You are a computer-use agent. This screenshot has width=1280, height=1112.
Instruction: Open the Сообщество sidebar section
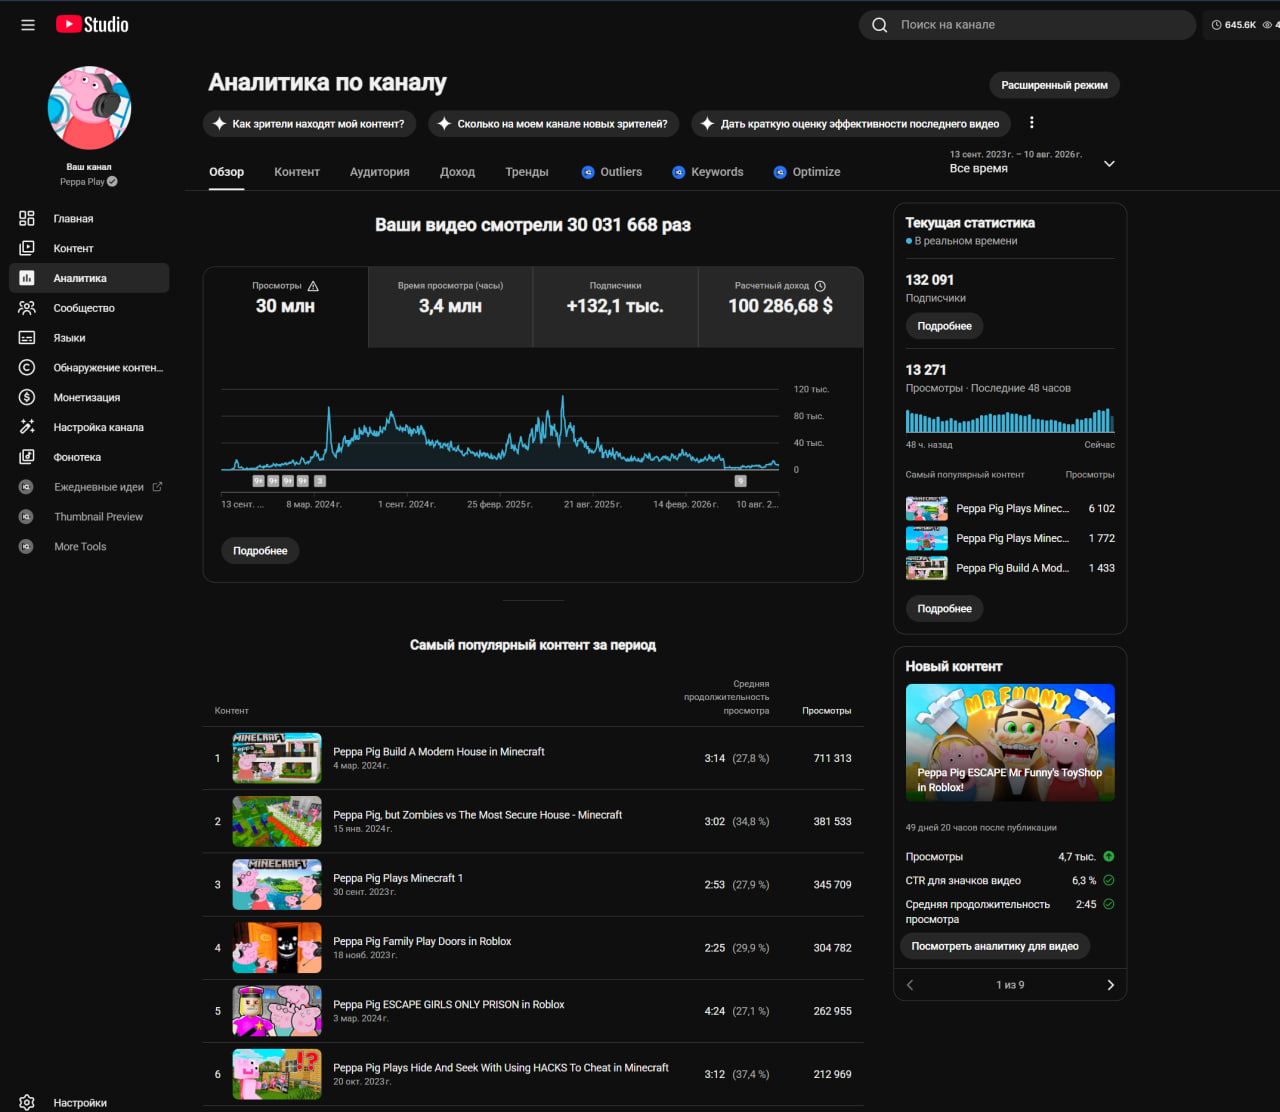pos(89,308)
